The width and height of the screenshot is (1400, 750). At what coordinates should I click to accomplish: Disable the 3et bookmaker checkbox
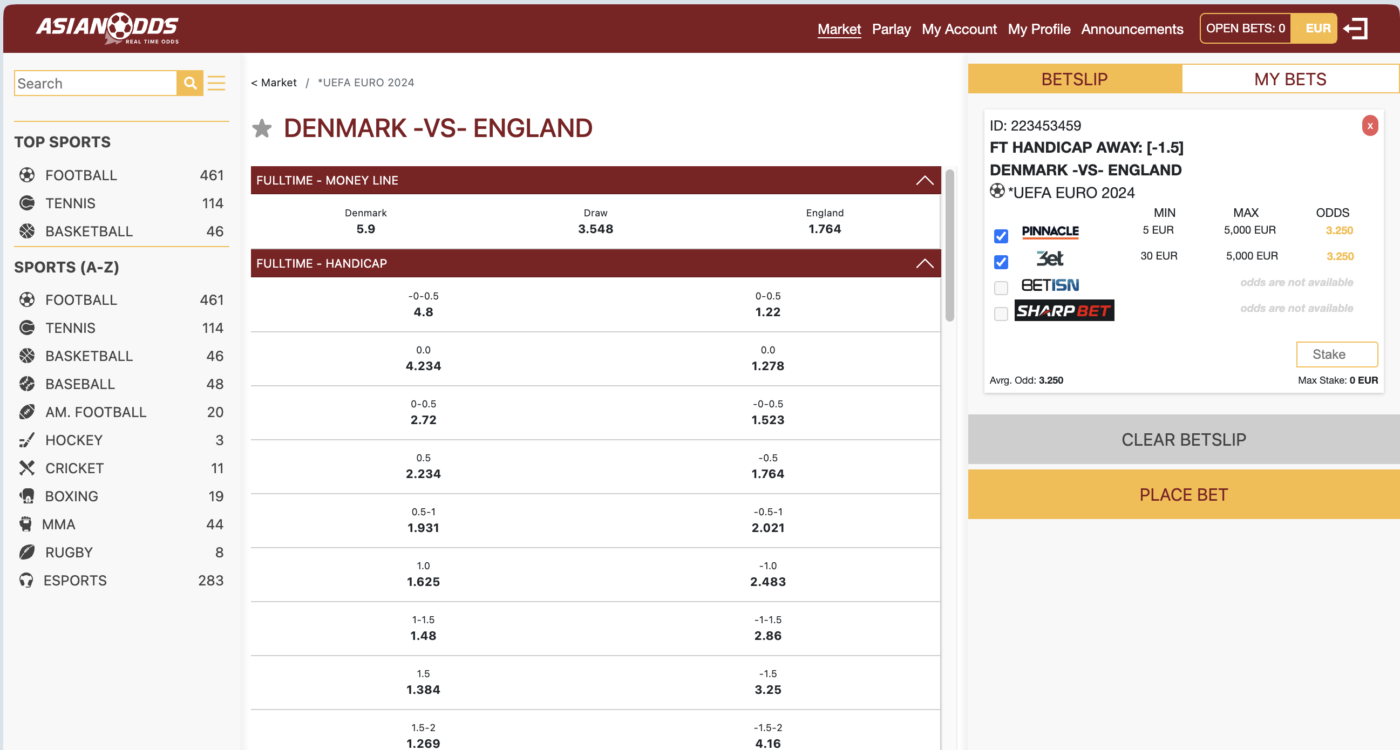tap(1001, 262)
